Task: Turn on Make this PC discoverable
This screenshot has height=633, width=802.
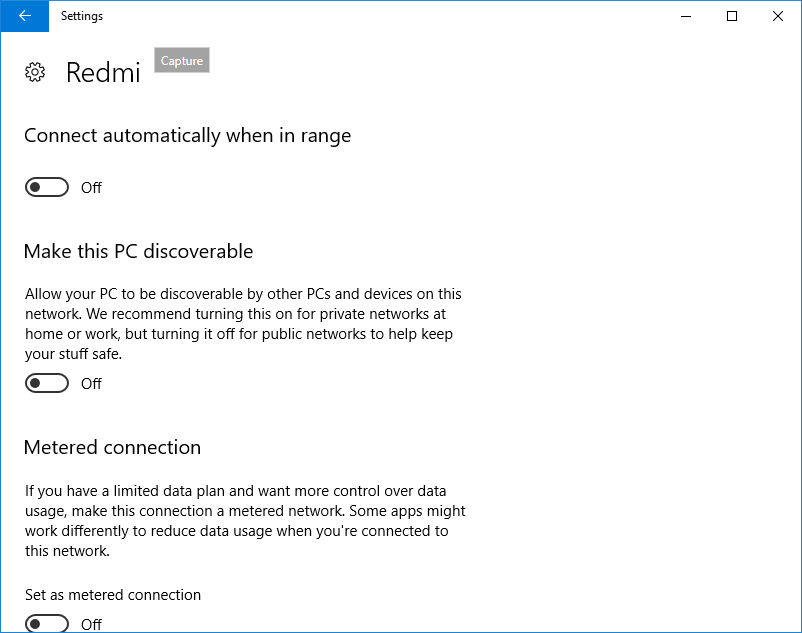Action: (46, 383)
